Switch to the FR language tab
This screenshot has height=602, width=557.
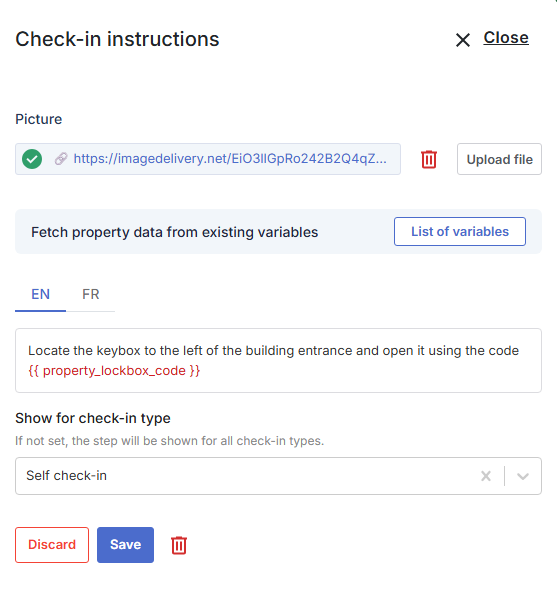(x=91, y=294)
